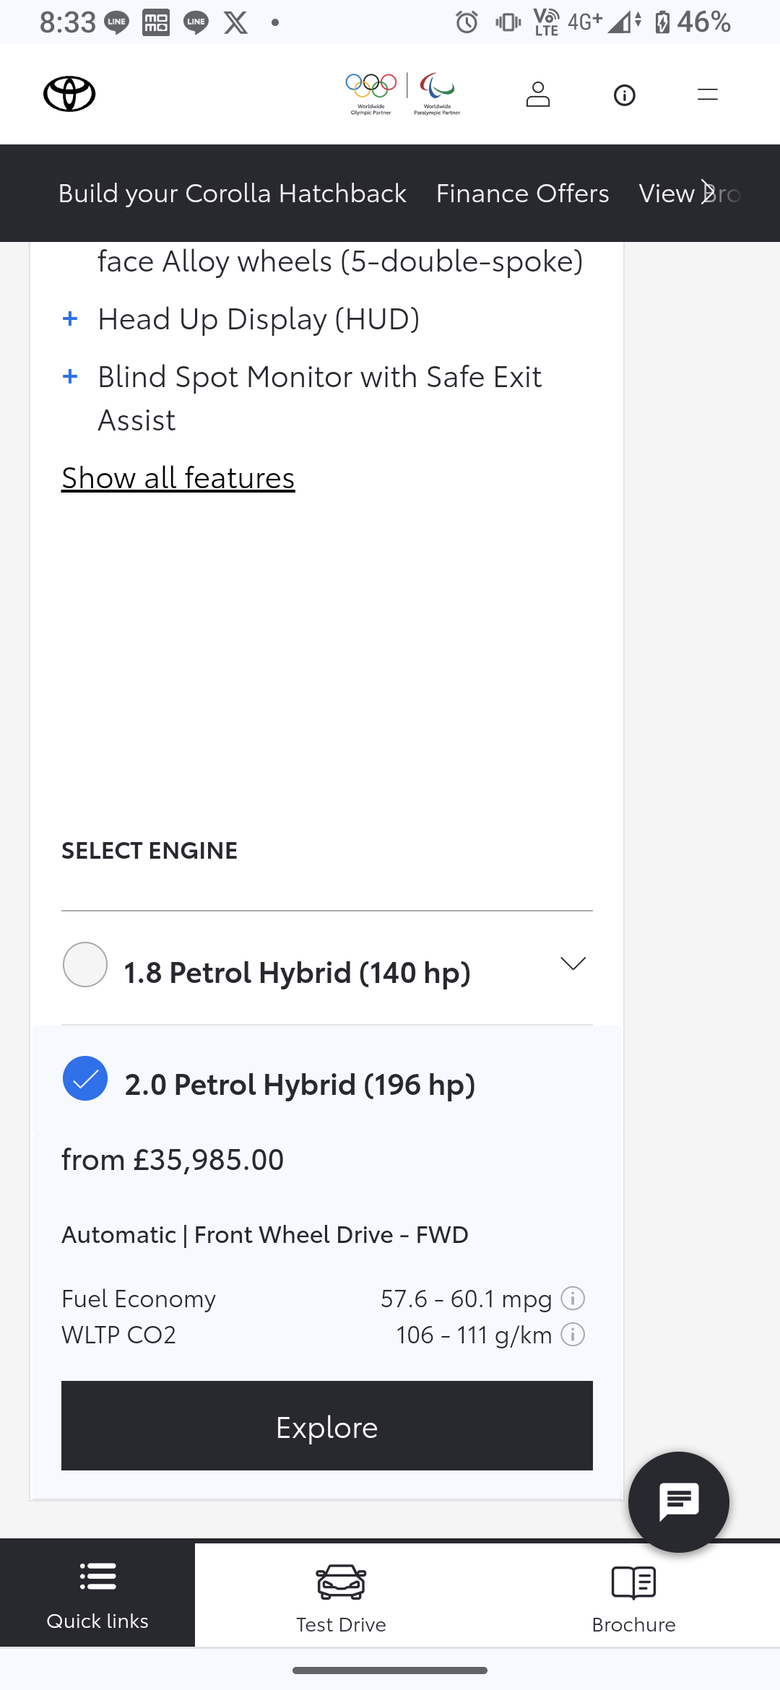Click the information circle icon in header
The width and height of the screenshot is (780, 1690).
(x=624, y=95)
